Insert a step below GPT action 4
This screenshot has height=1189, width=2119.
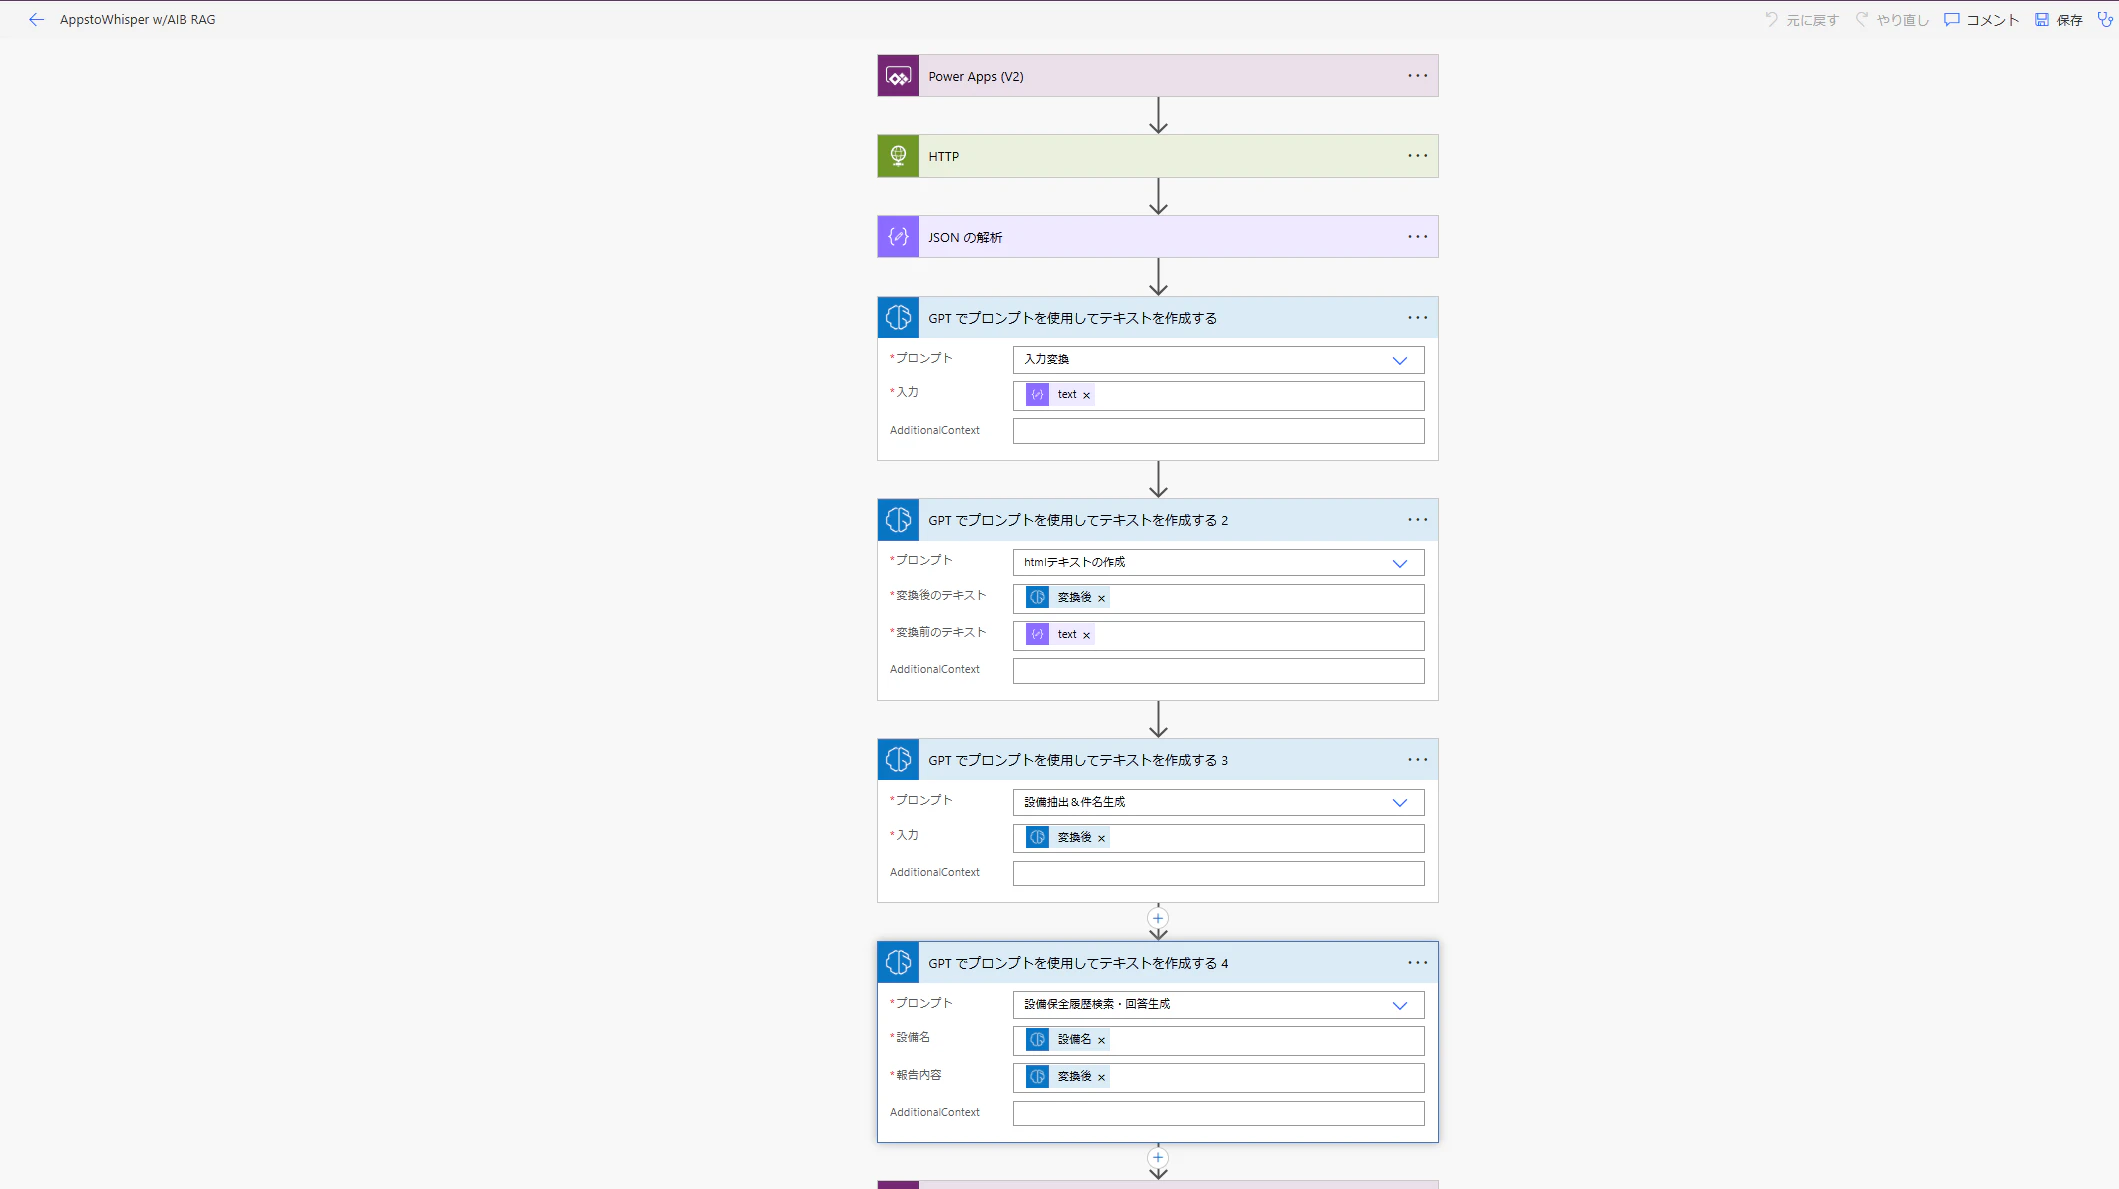[x=1158, y=1158]
